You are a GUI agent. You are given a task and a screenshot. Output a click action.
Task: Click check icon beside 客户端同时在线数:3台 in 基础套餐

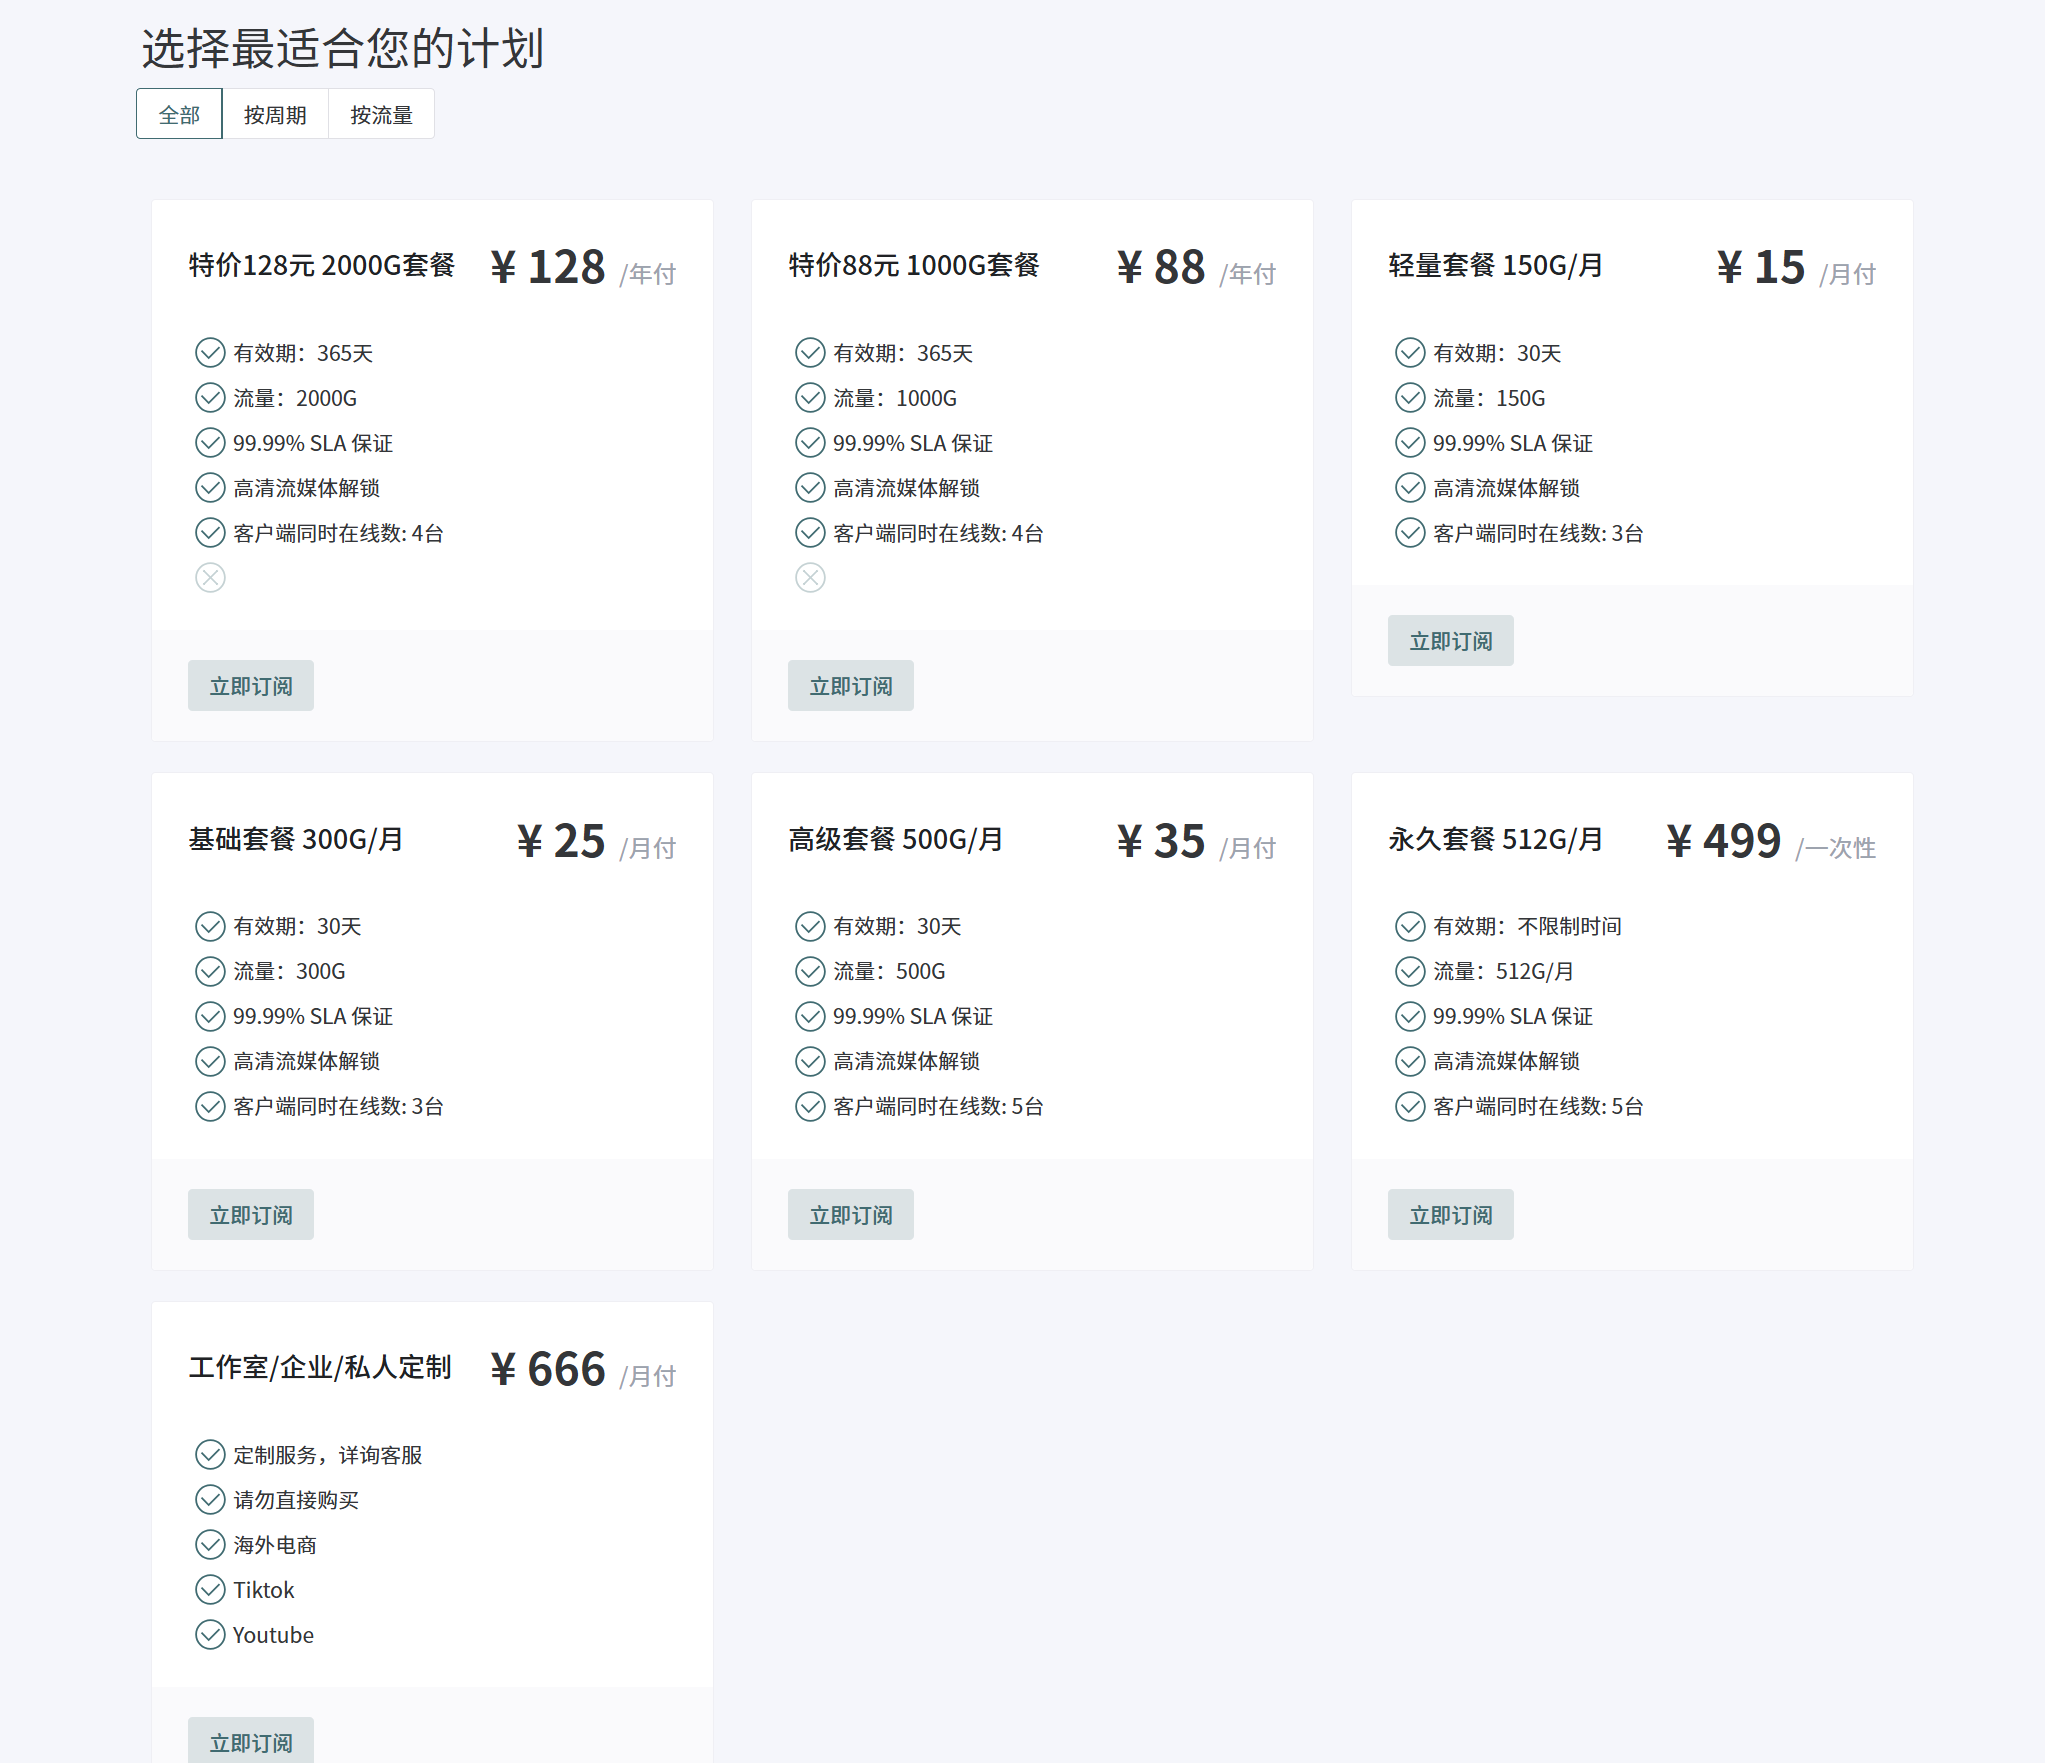210,1106
